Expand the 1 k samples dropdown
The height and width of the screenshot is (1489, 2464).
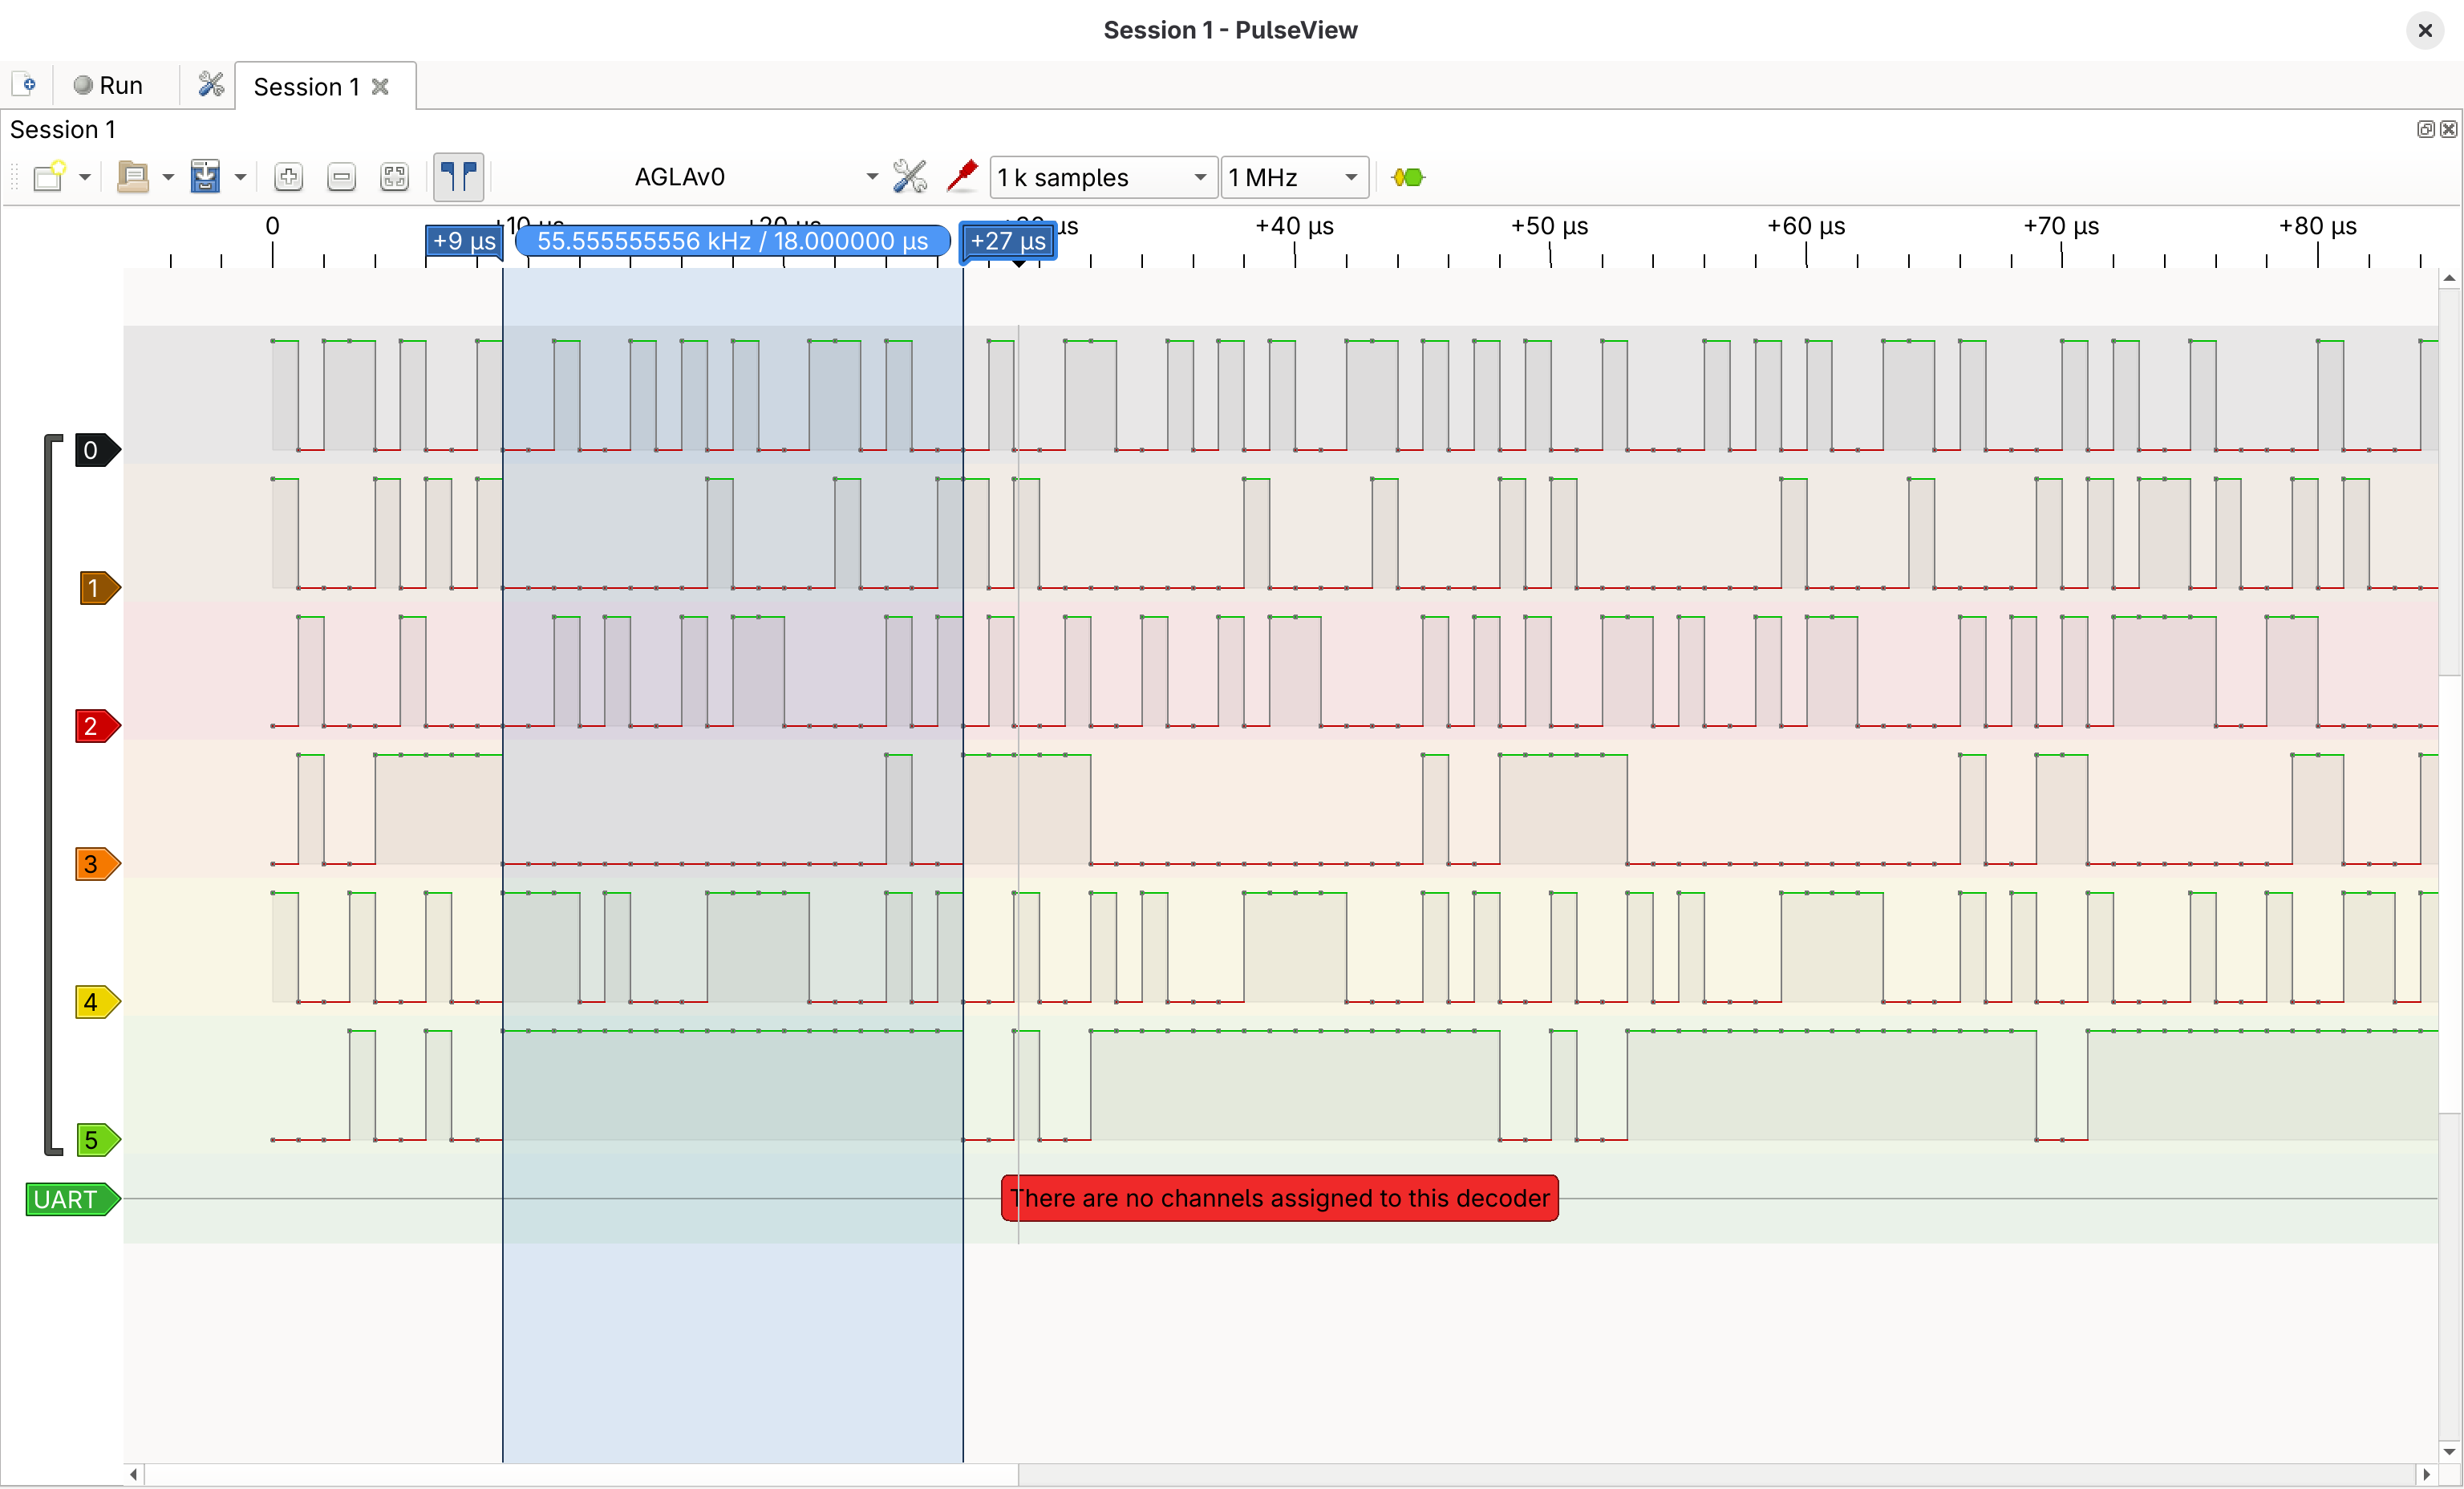click(1102, 177)
